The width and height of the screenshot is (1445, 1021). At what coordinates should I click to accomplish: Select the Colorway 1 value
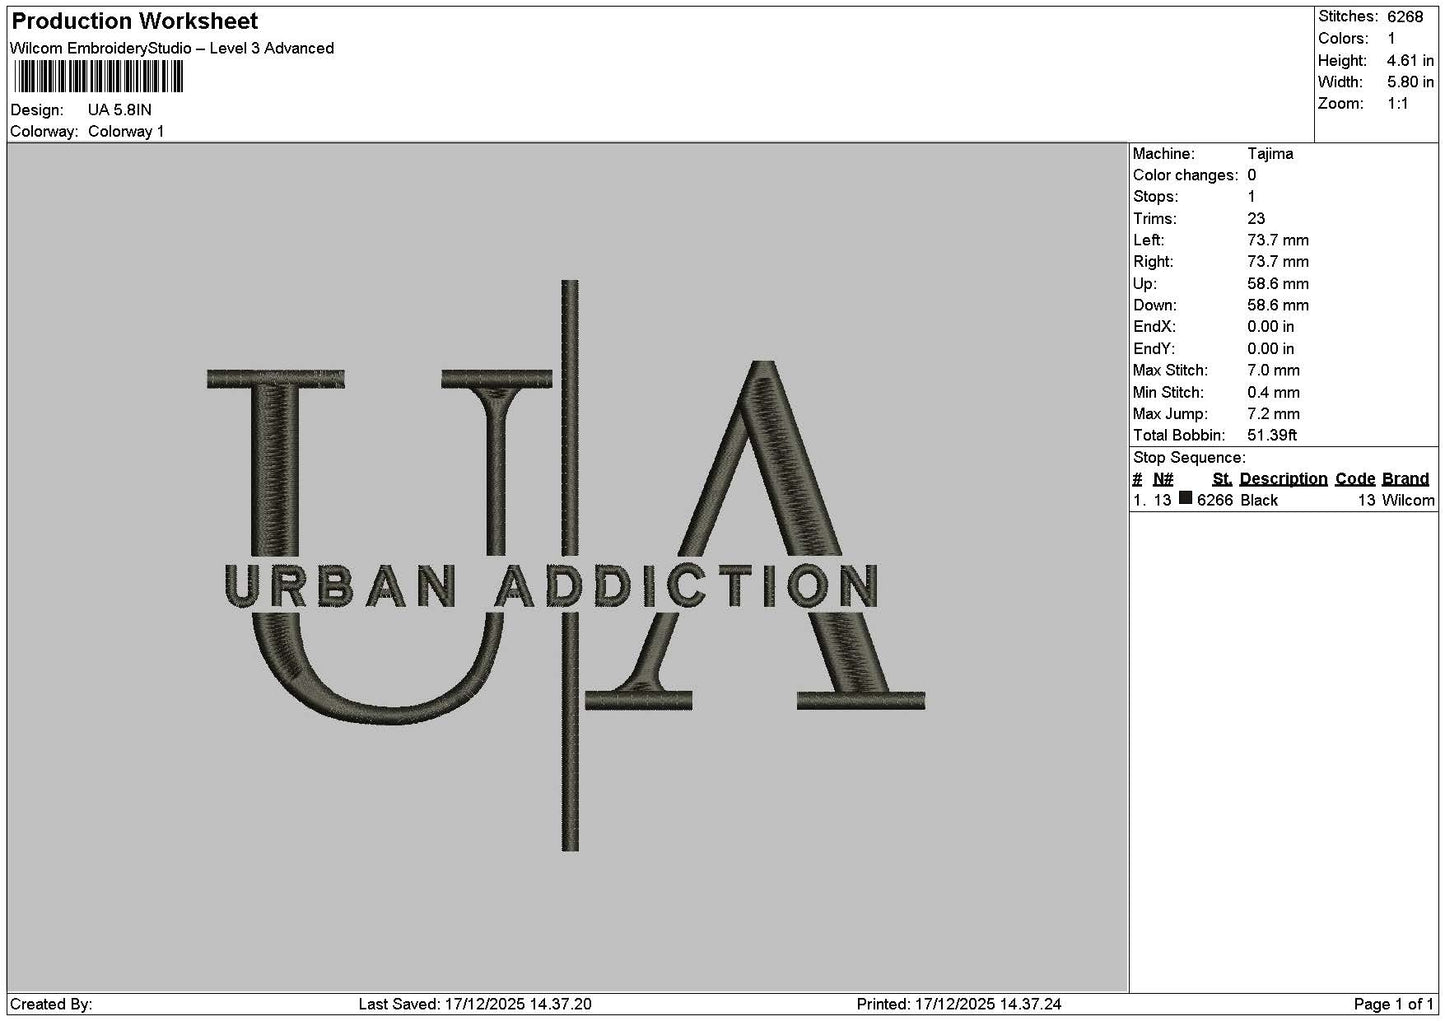(x=126, y=132)
